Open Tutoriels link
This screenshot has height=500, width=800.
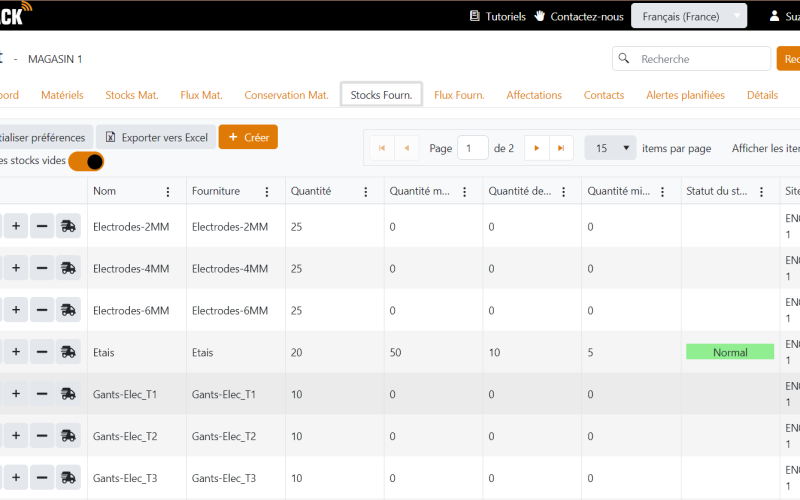coord(497,16)
